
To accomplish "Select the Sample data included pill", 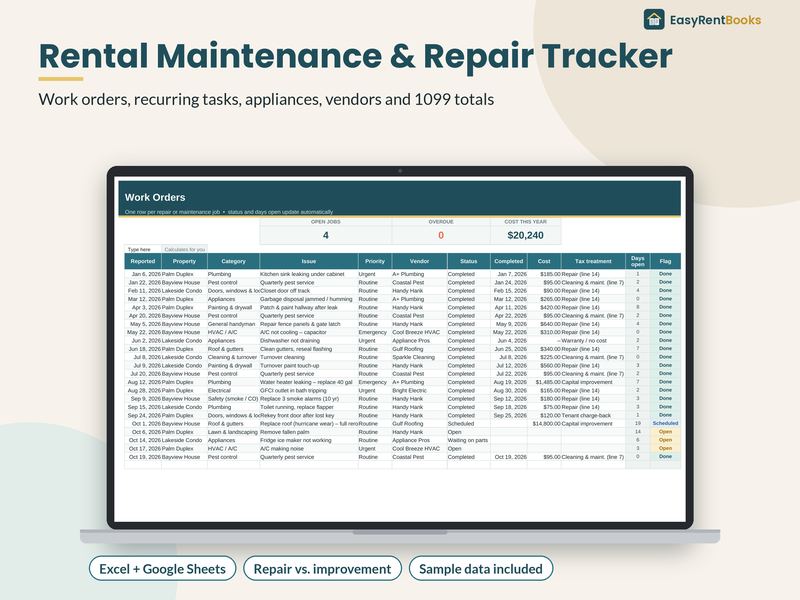I will point(481,568).
